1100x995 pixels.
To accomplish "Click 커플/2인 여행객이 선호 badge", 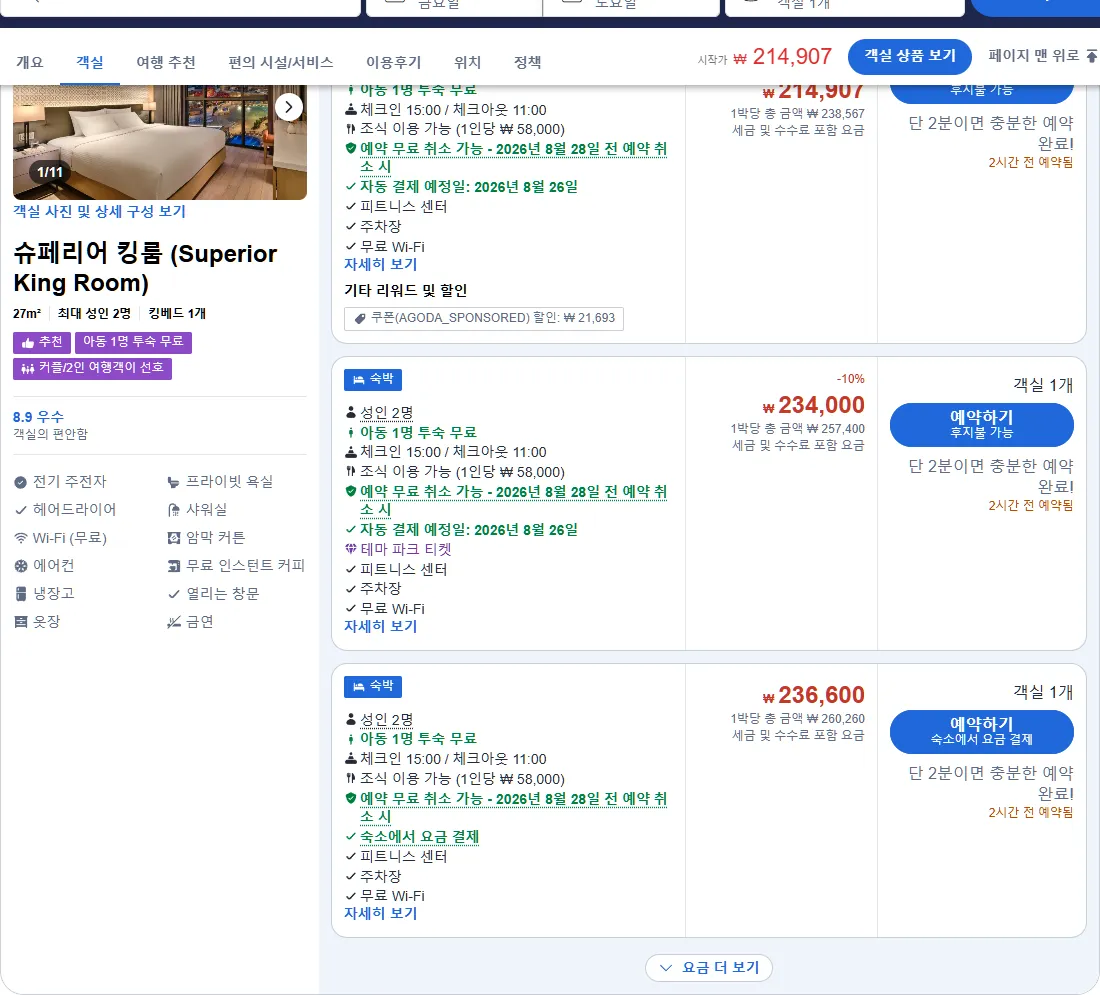I will click(92, 368).
